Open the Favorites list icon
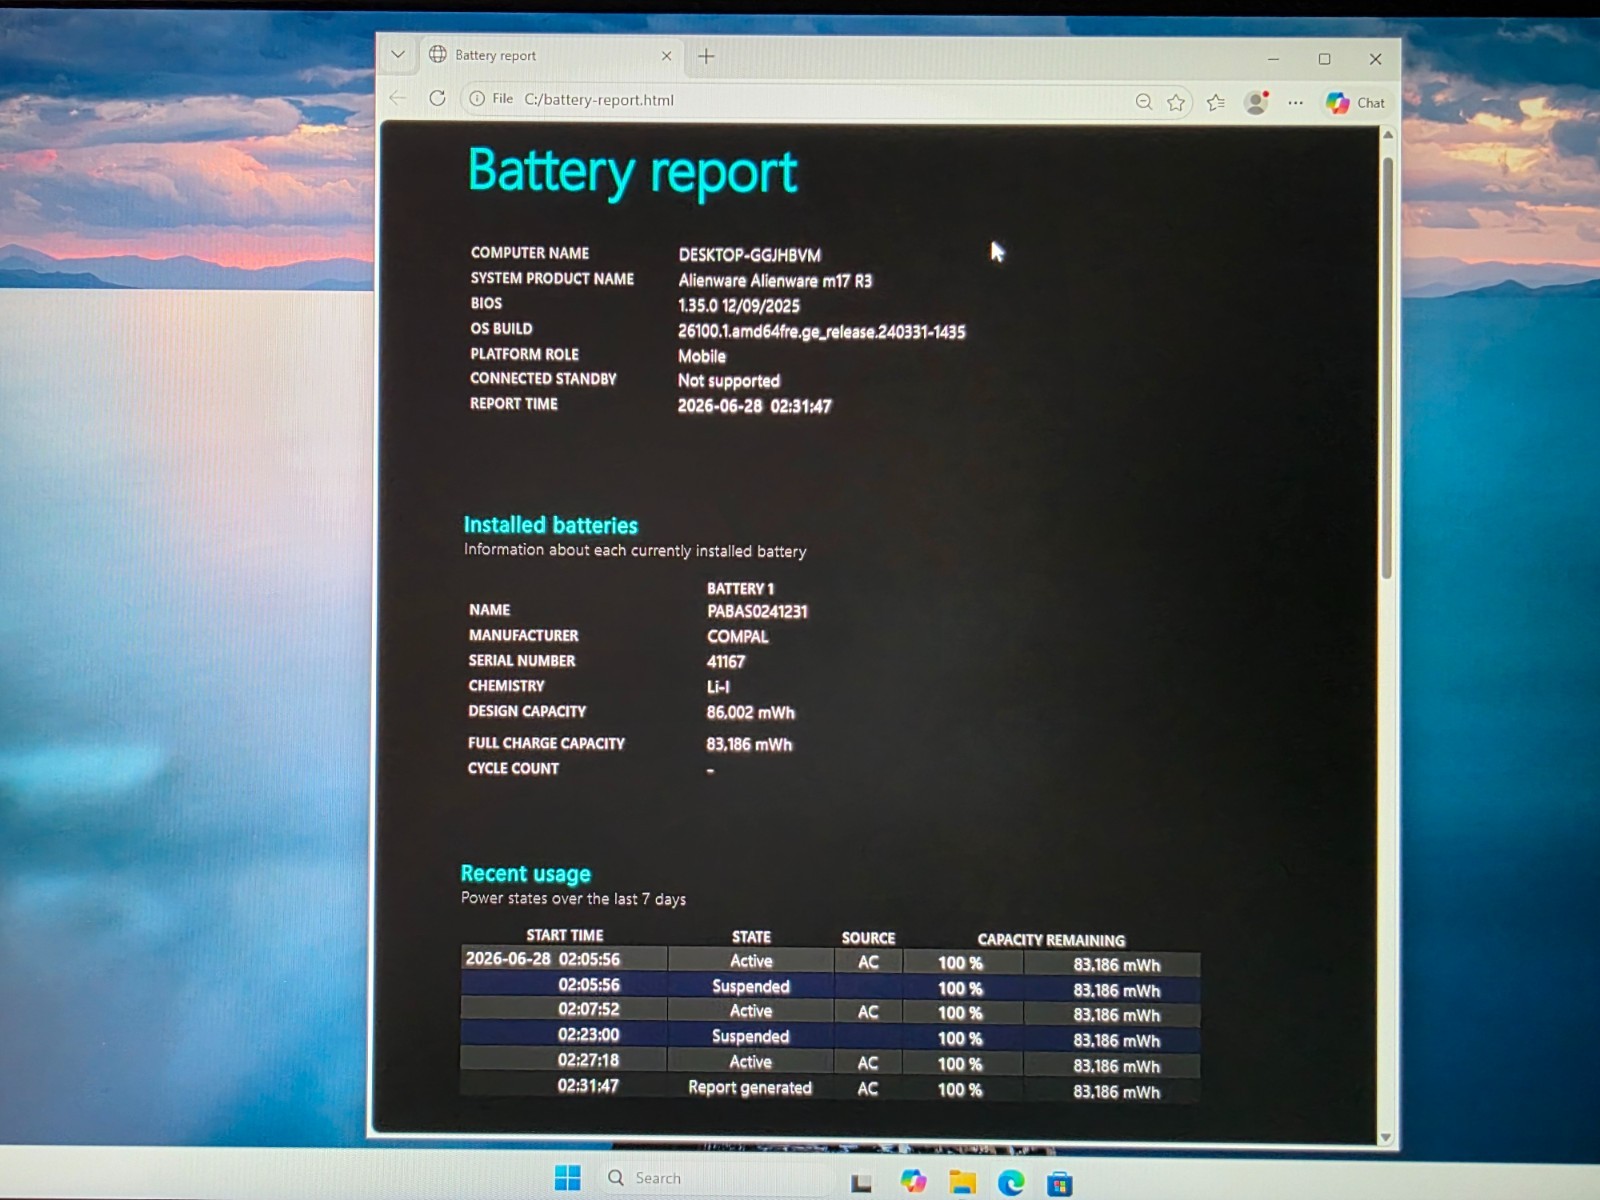This screenshot has width=1600, height=1200. [x=1216, y=102]
